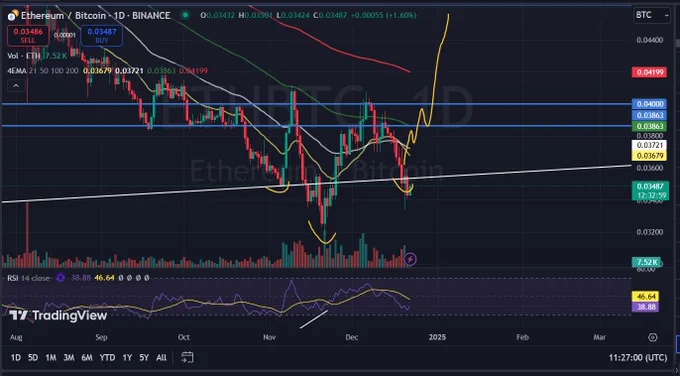
Task: Click the purple lightning bolt event icon
Action: click(x=410, y=260)
